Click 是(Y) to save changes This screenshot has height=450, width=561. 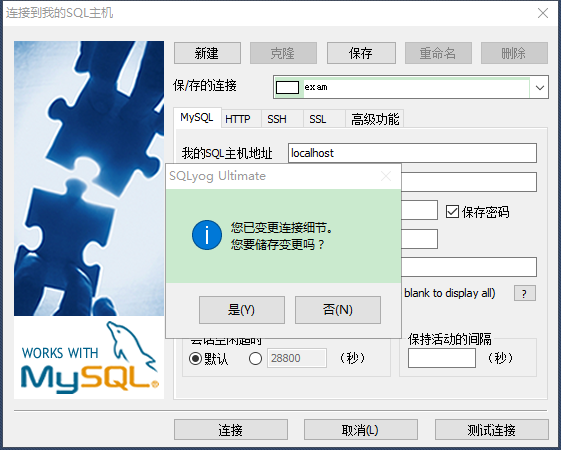(242, 310)
